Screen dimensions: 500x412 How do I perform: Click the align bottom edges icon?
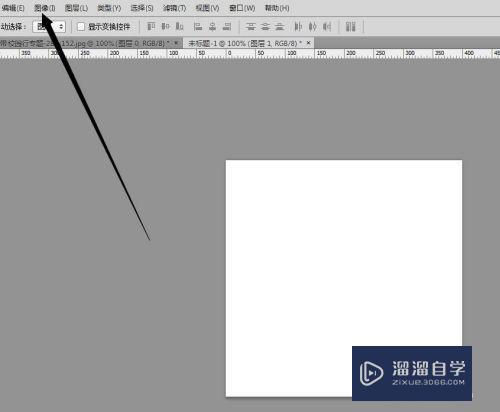coord(179,26)
